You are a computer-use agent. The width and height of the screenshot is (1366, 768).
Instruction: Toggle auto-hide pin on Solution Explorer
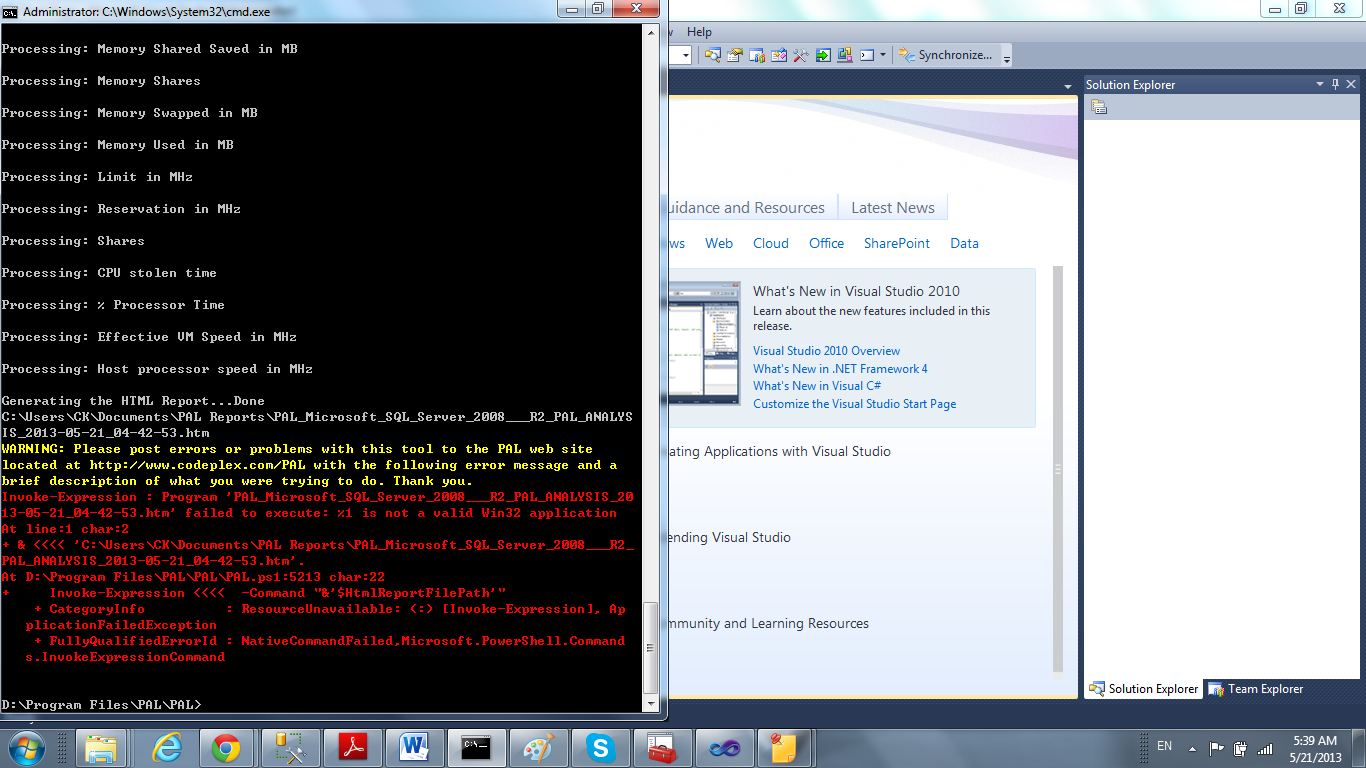1335,84
